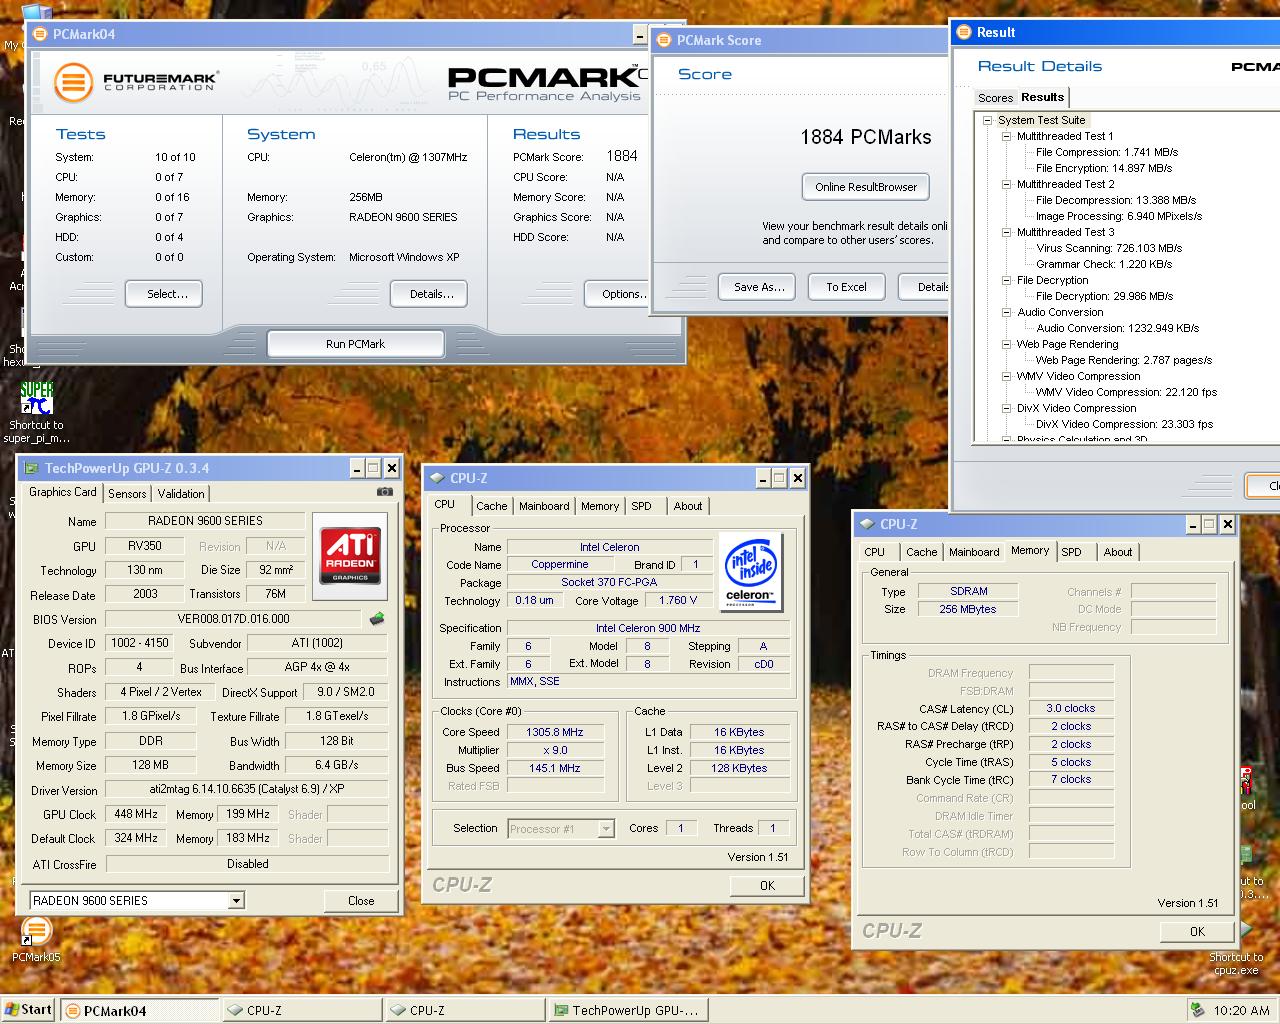Click the CAS# Latency 3.0 clocks field

coord(1071,708)
